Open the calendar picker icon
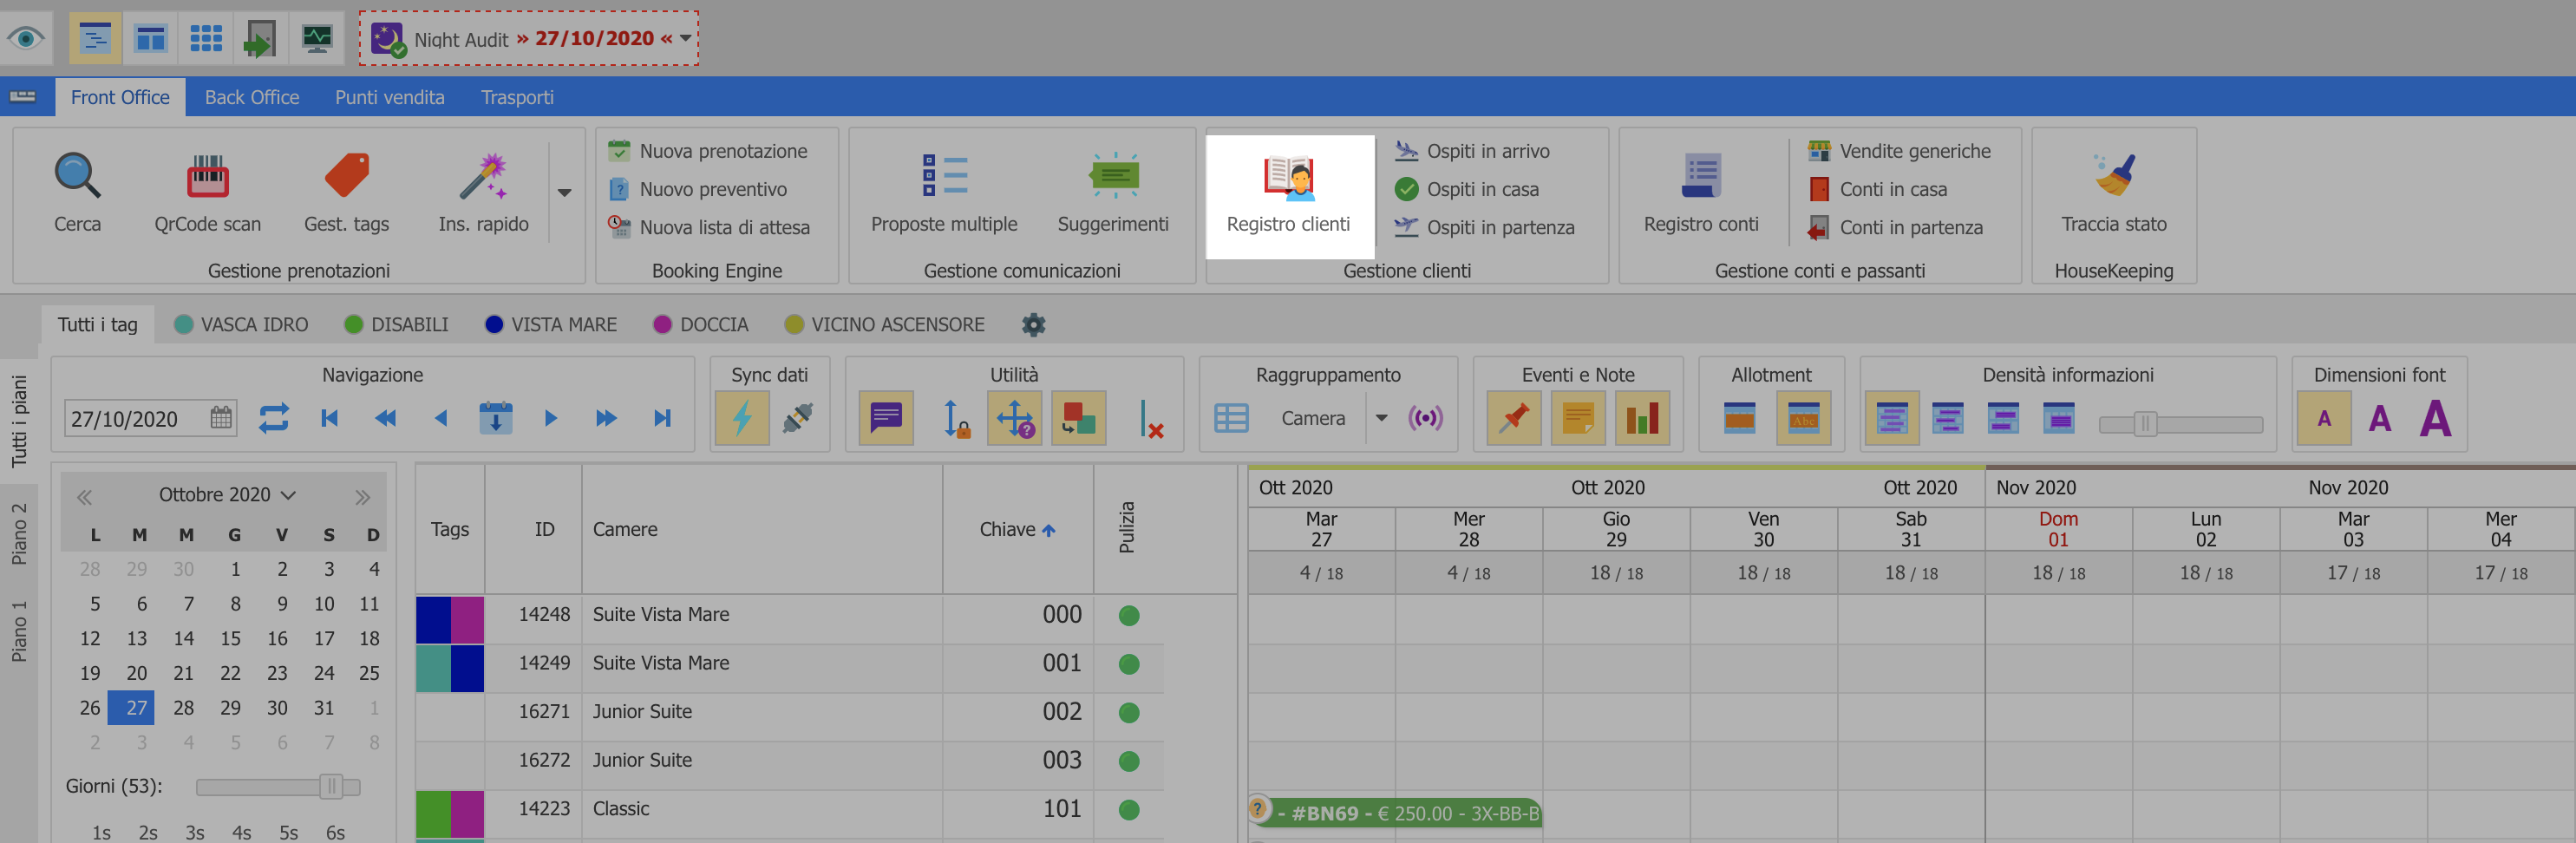This screenshot has width=2576, height=843. [x=221, y=417]
